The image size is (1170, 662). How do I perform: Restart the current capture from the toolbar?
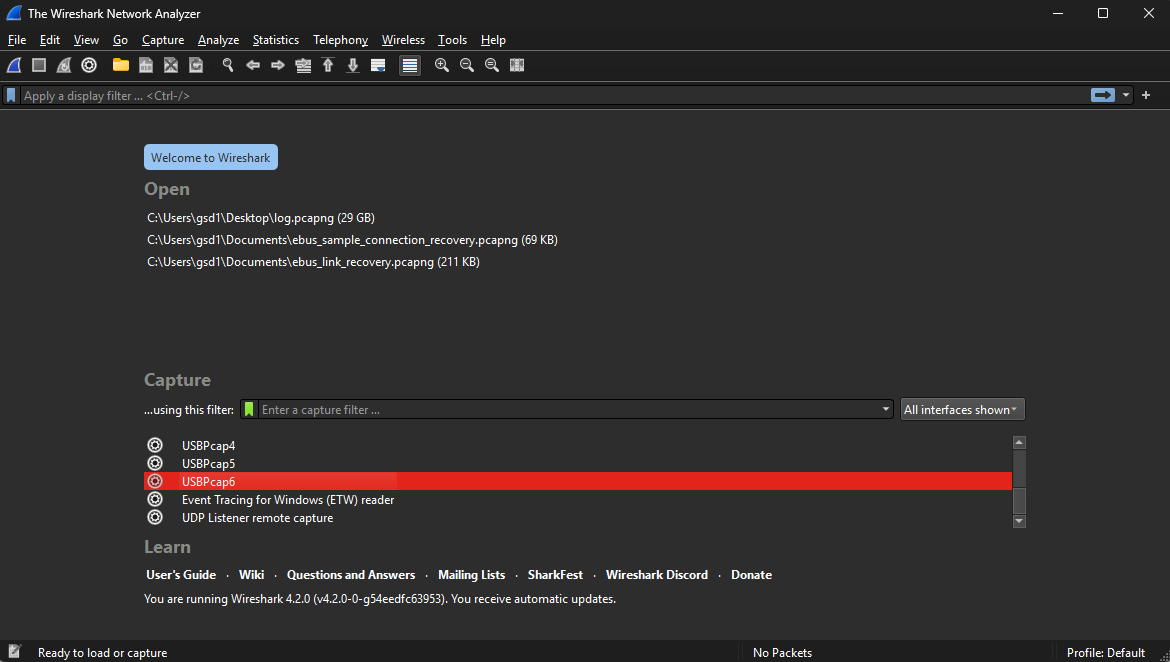64,66
